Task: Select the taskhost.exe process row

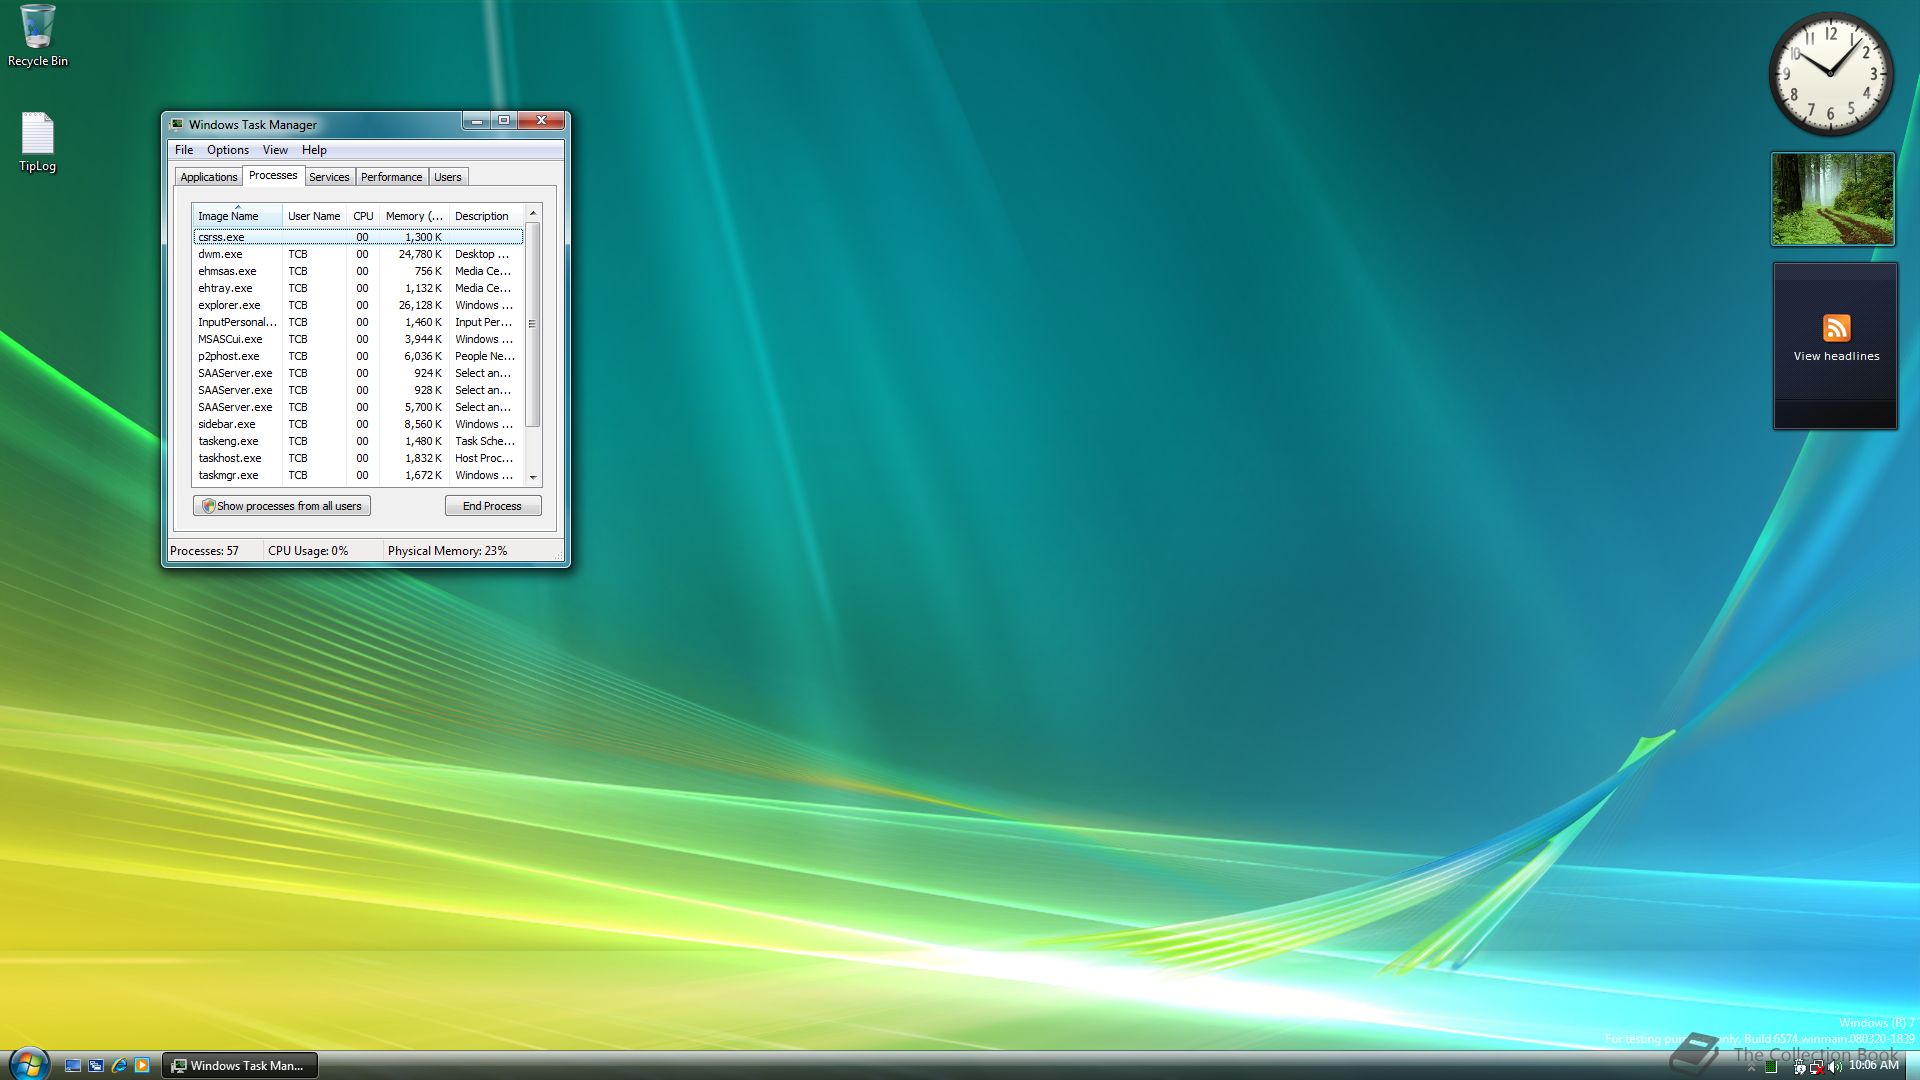Action: (358, 458)
